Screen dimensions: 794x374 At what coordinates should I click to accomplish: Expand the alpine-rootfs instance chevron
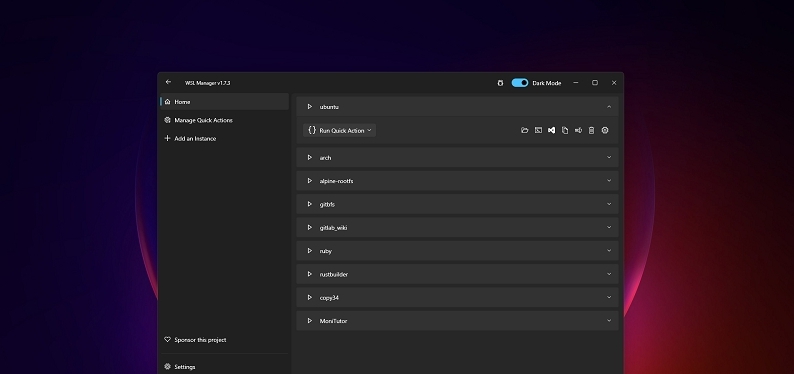click(609, 181)
